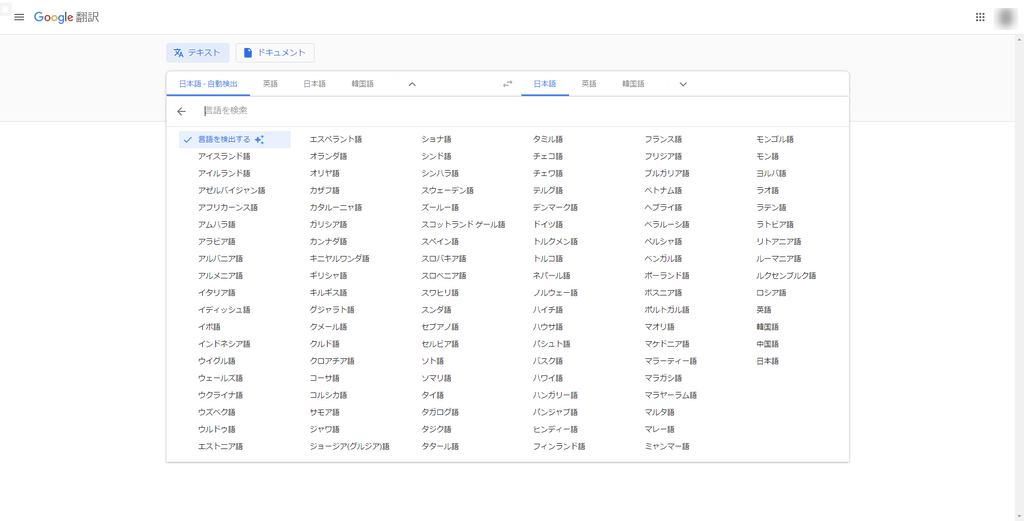This screenshot has height=521, width=1024.
Task: Choose ロシア語 from the language list
Action: coord(771,293)
